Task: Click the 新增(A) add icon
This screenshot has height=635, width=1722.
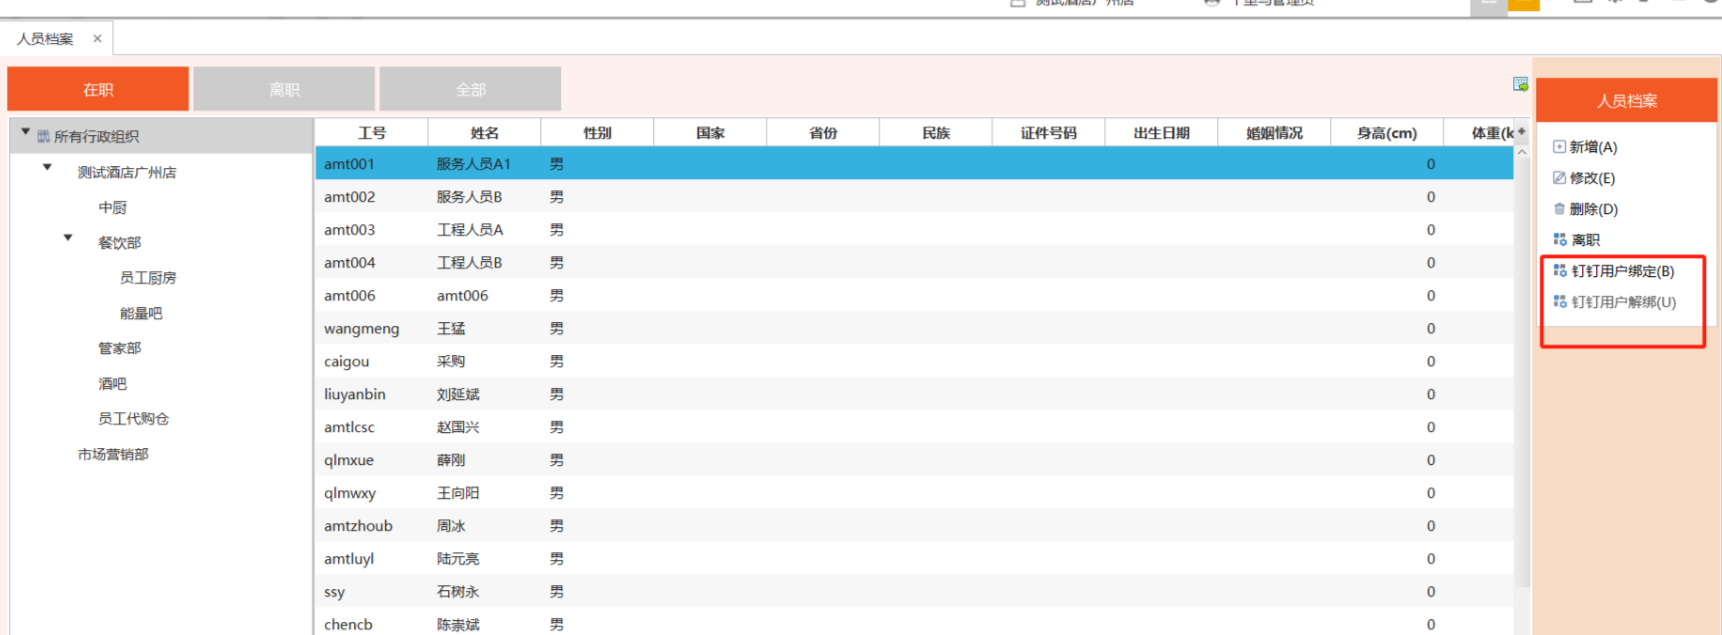Action: coord(1559,147)
